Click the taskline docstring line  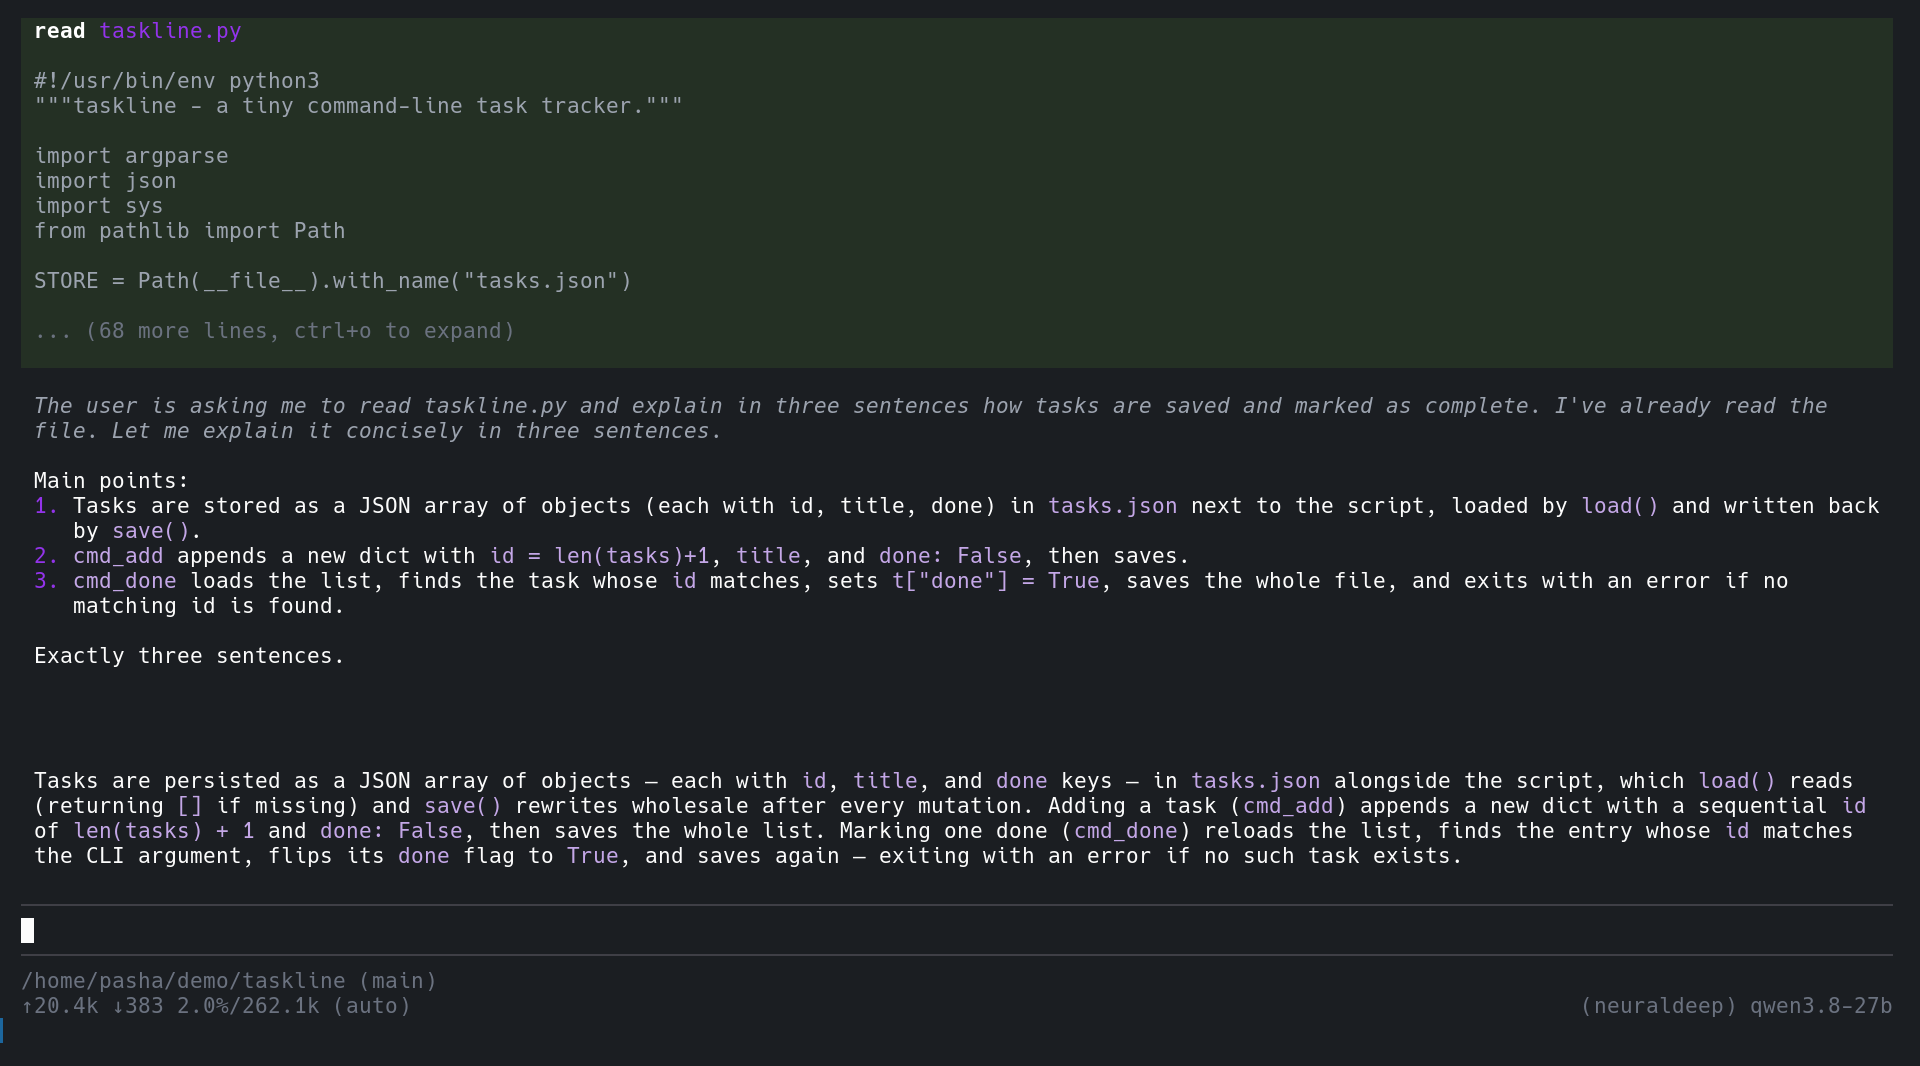tap(359, 106)
